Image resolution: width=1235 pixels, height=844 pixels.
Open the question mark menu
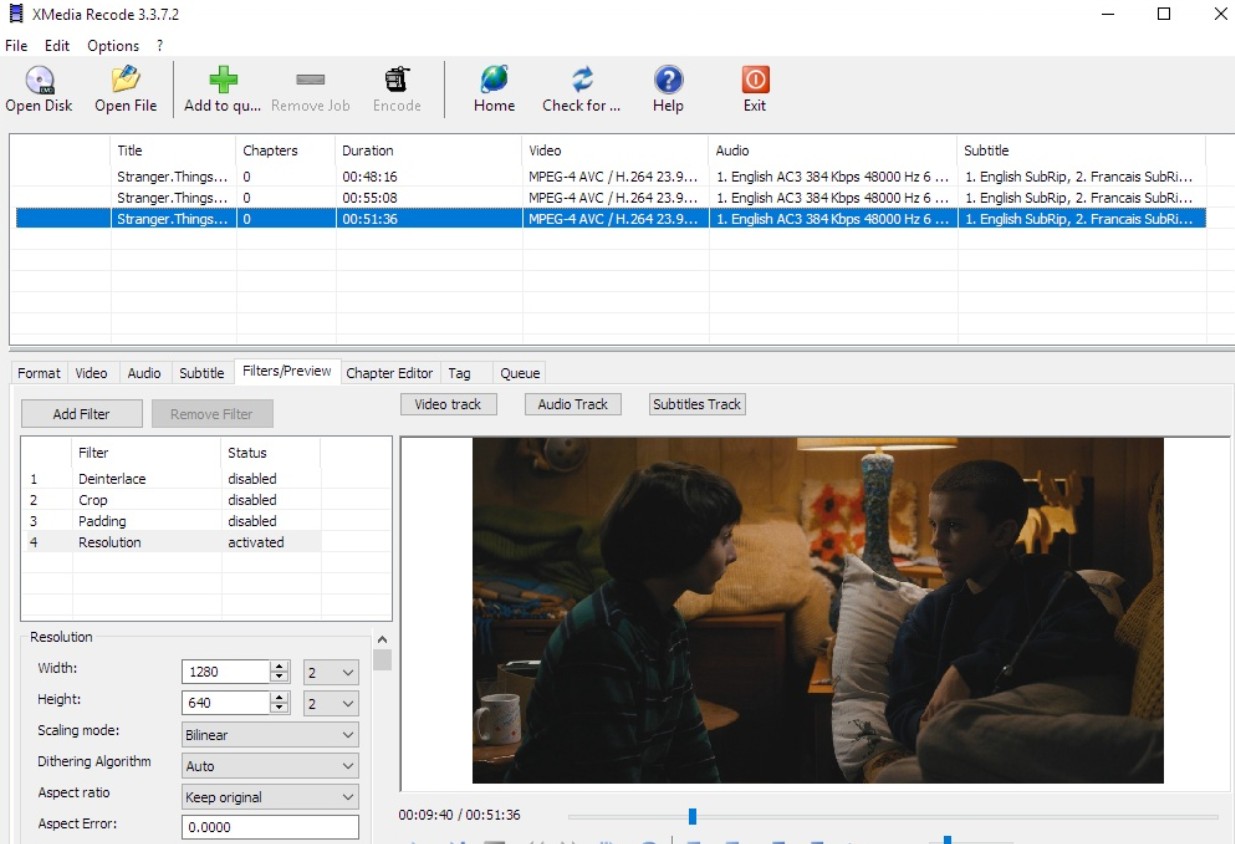pyautogui.click(x=160, y=46)
